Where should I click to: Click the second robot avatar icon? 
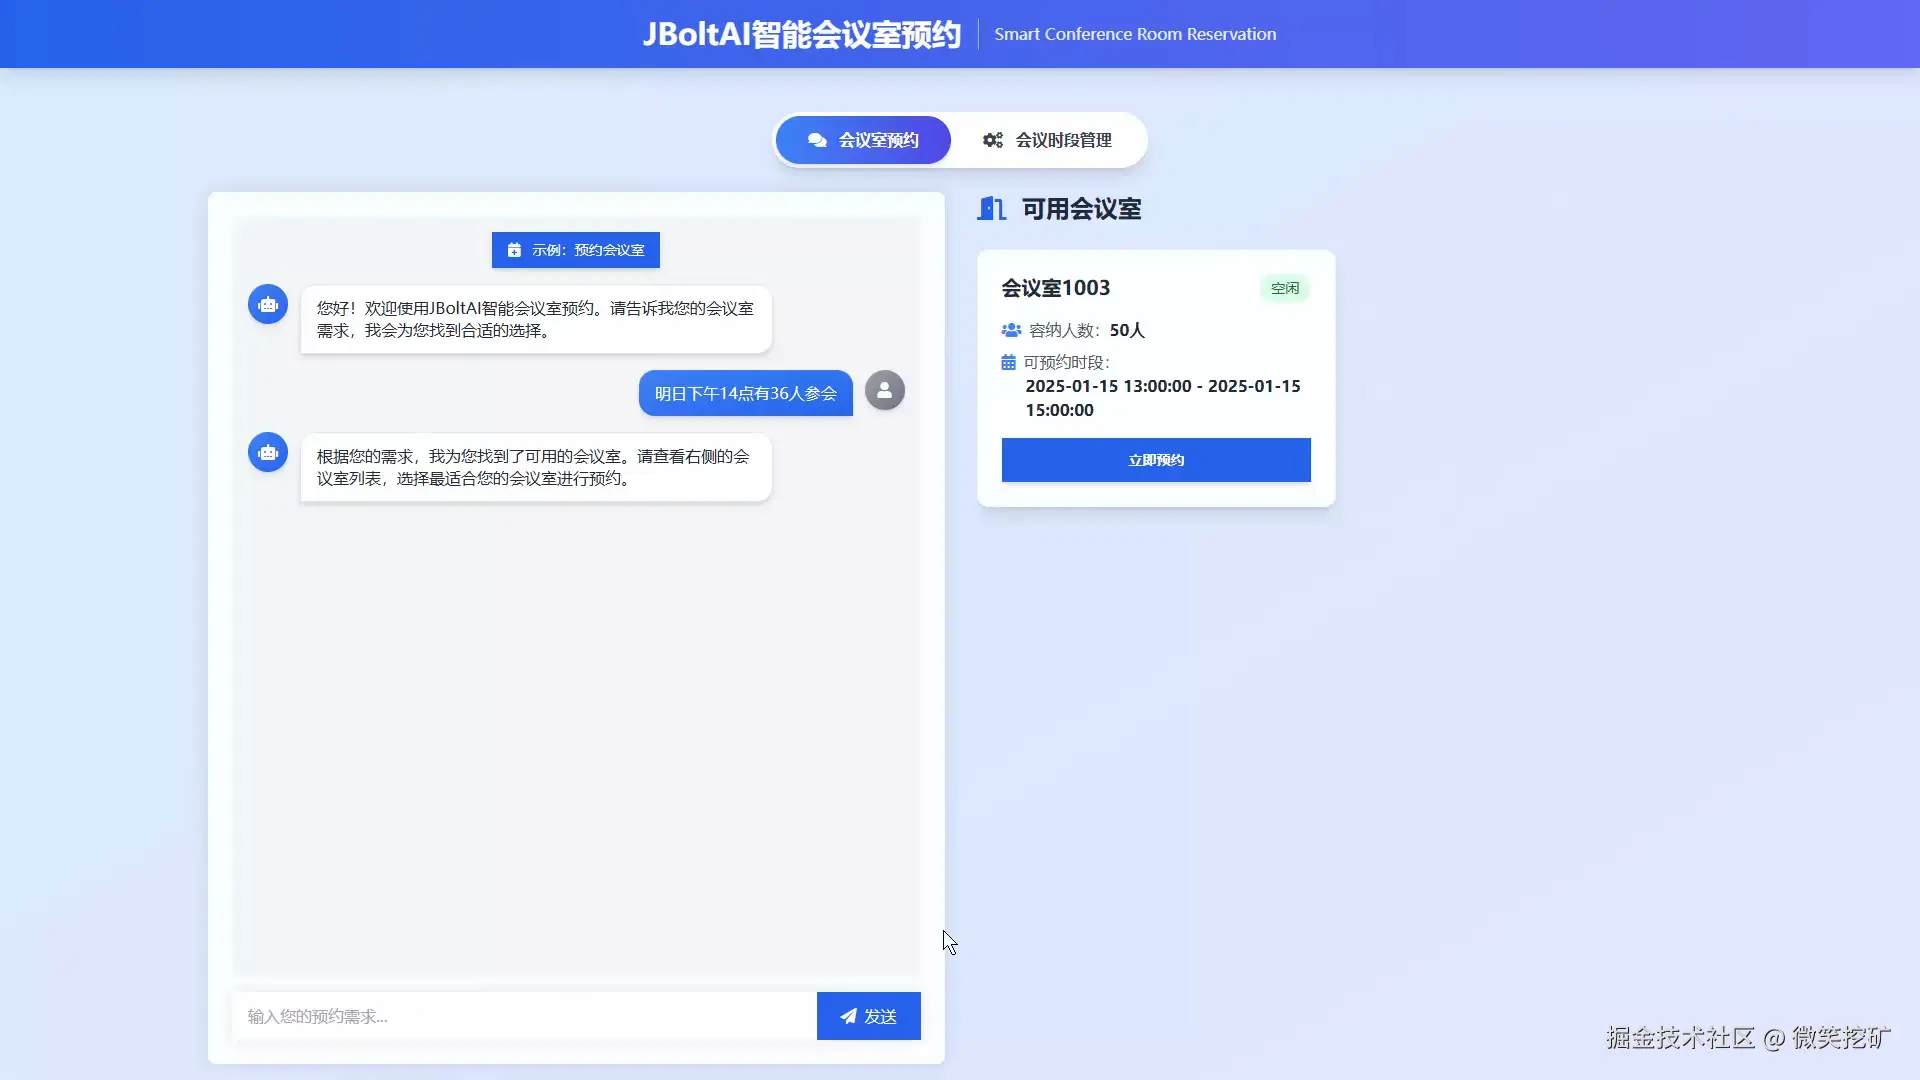tap(268, 452)
